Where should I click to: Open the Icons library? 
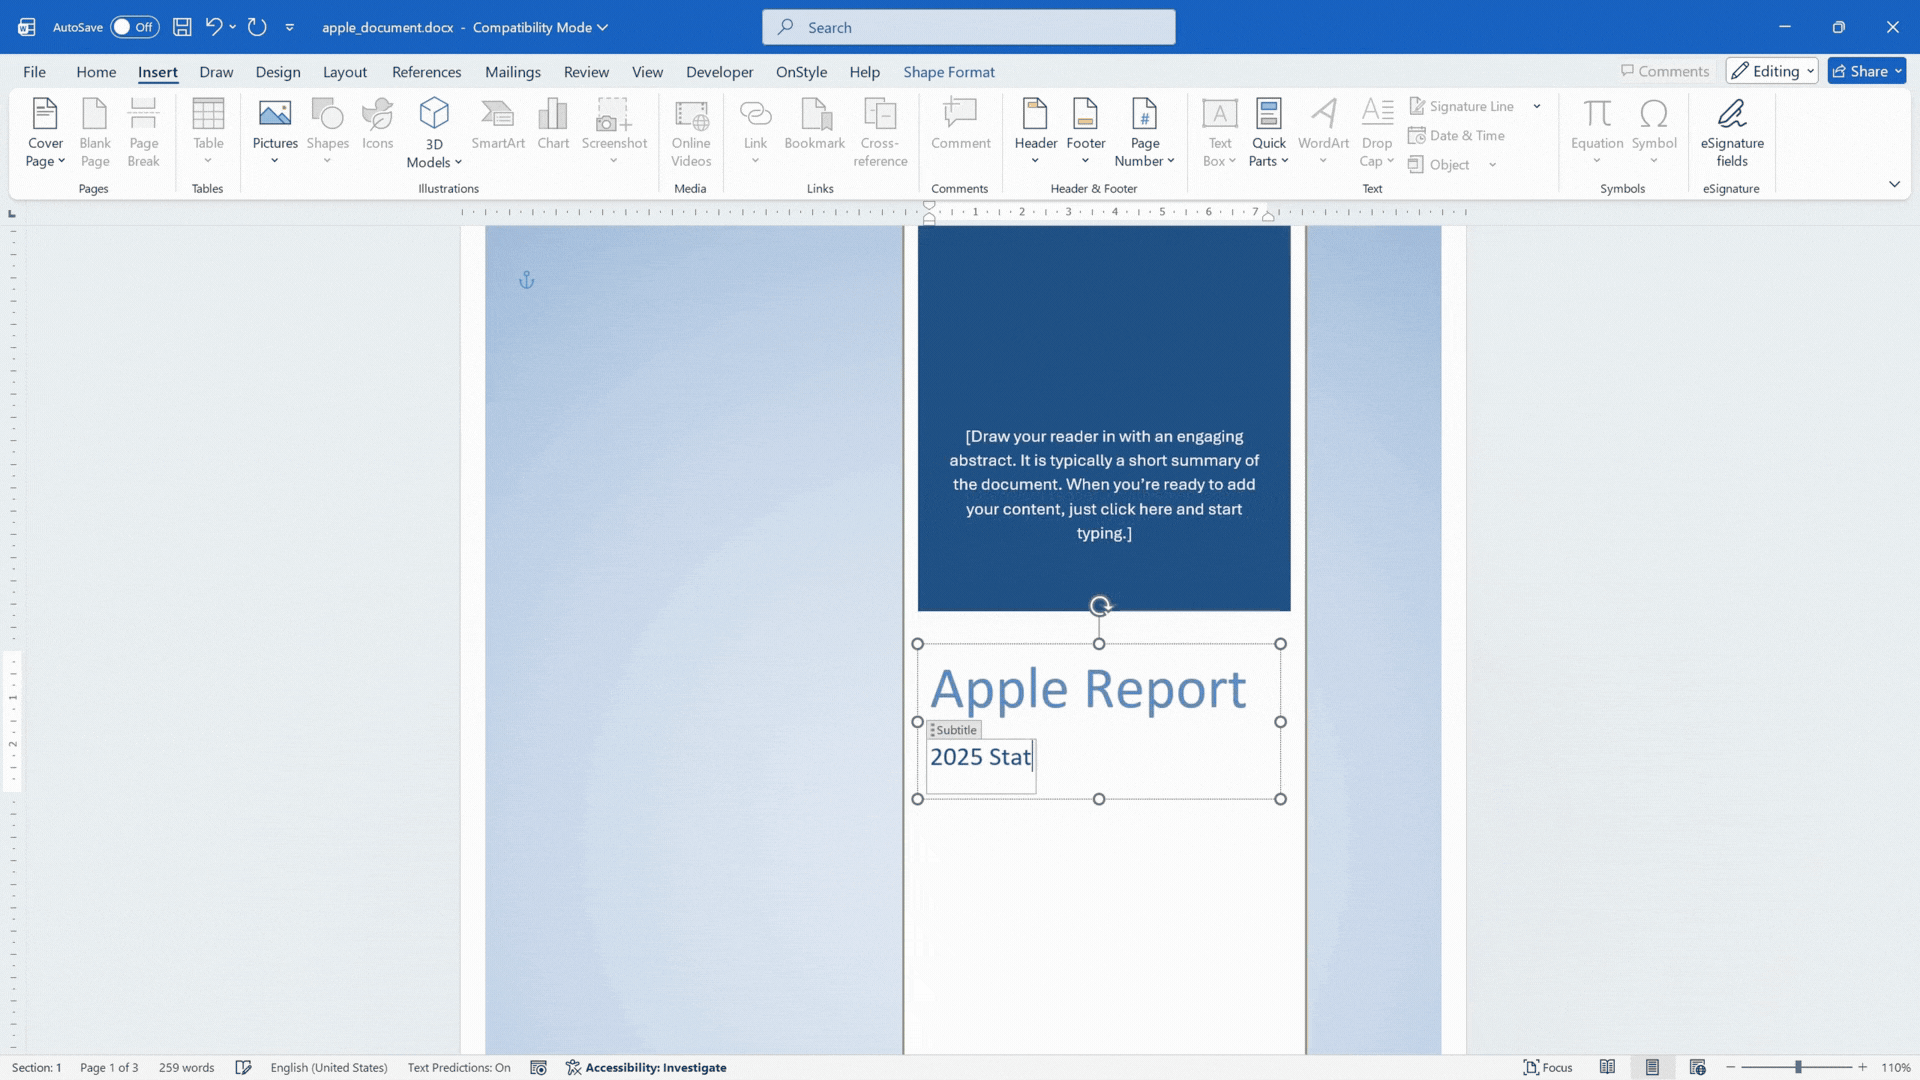[x=377, y=125]
